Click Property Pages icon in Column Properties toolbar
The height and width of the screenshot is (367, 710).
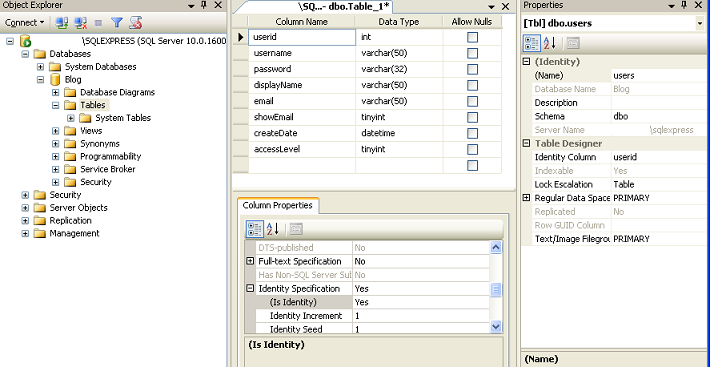pos(296,229)
